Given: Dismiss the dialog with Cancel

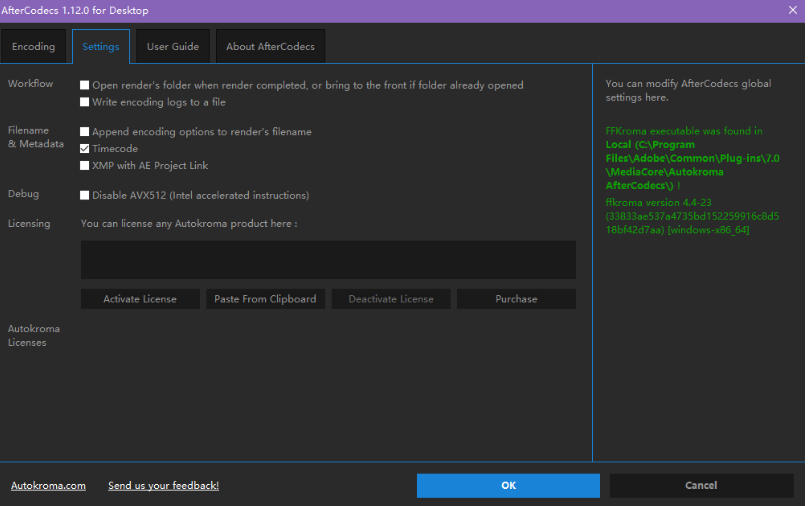Looking at the screenshot, I should pos(701,486).
